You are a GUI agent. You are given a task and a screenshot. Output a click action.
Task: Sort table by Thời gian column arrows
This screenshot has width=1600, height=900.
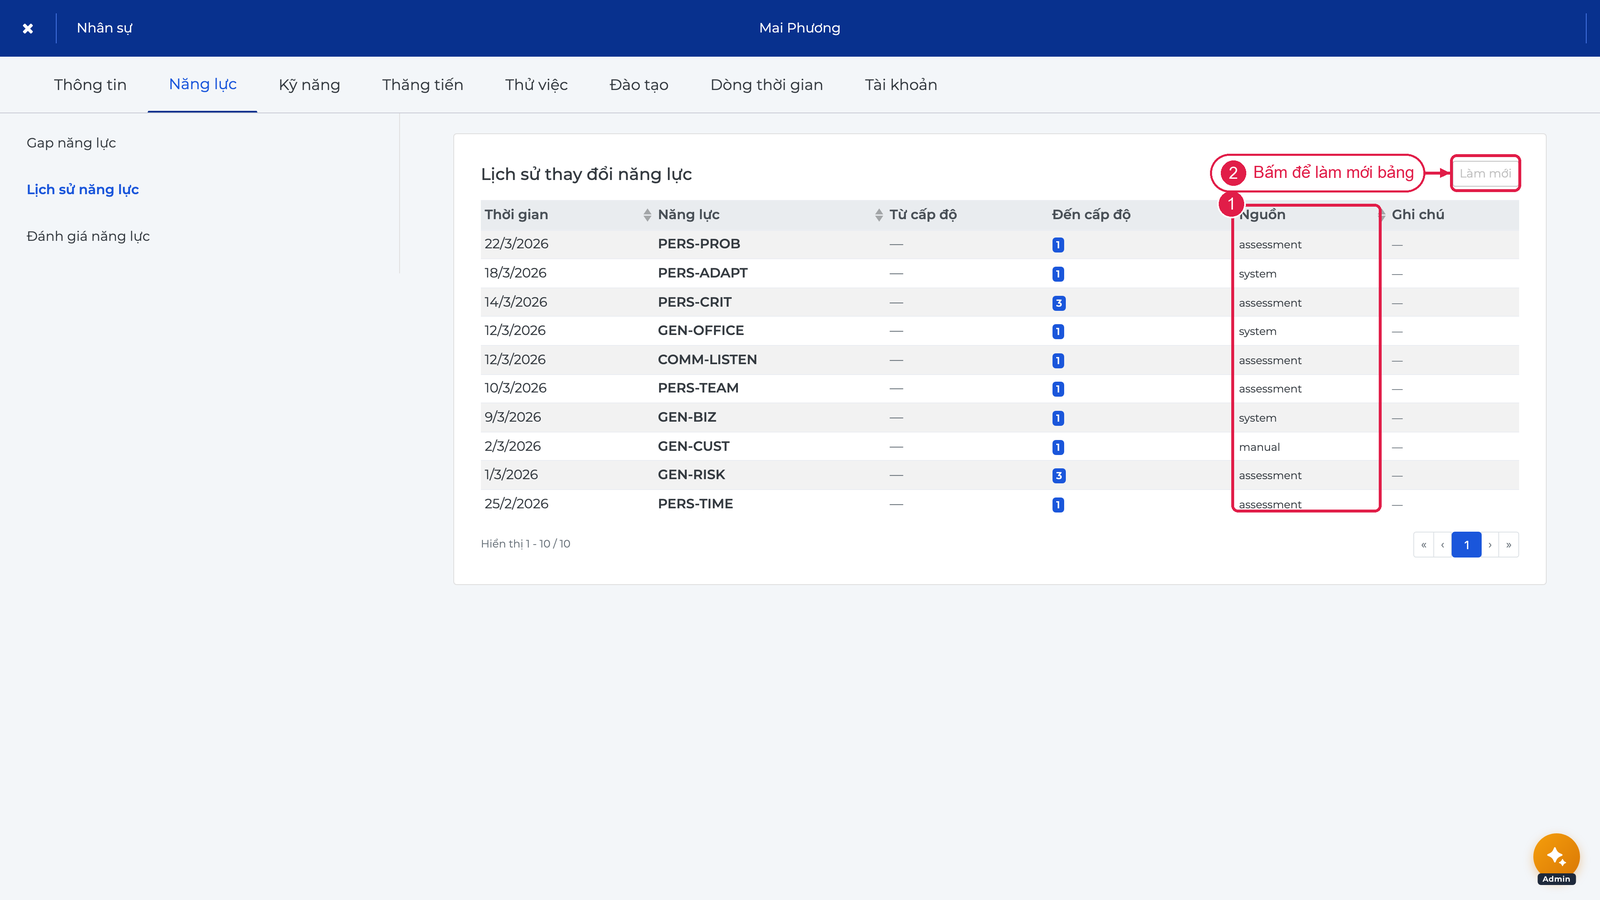pyautogui.click(x=647, y=215)
